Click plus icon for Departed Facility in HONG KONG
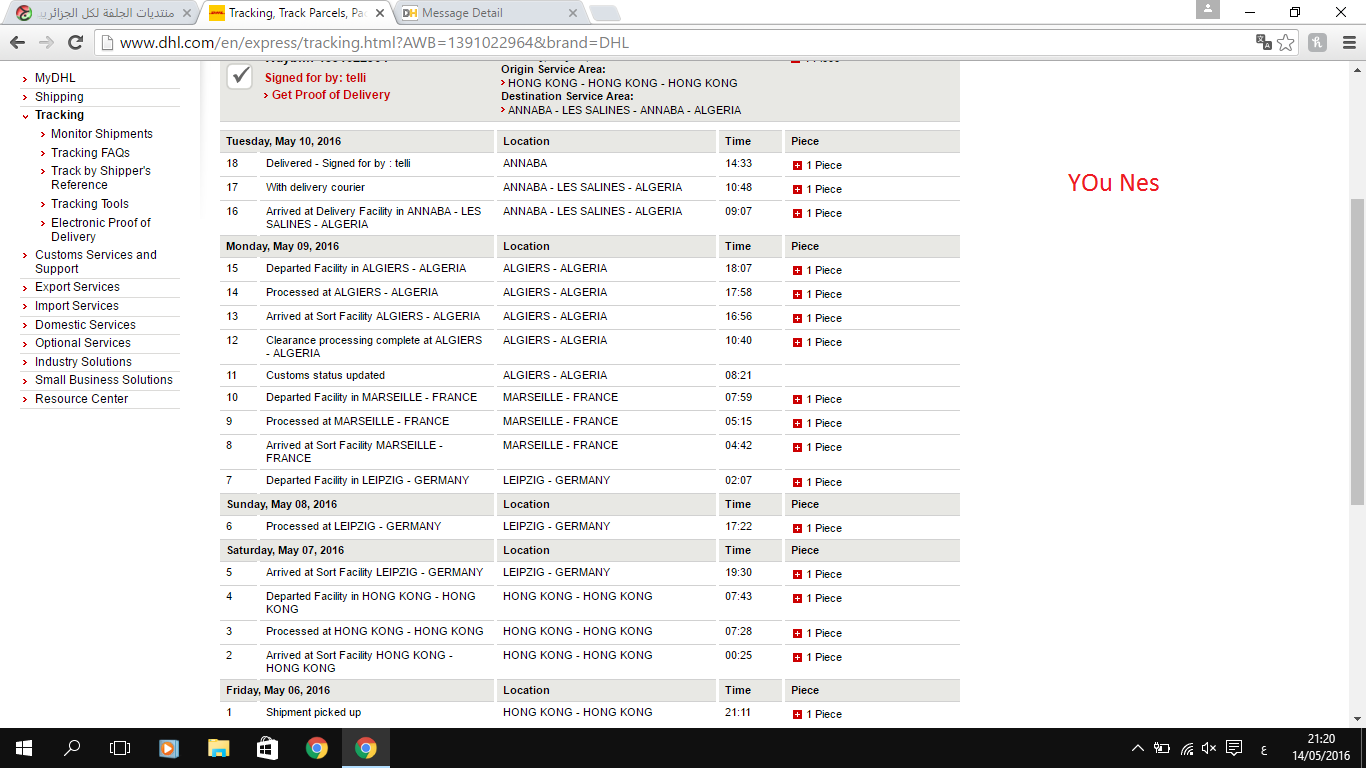The image size is (1366, 768). coord(797,598)
